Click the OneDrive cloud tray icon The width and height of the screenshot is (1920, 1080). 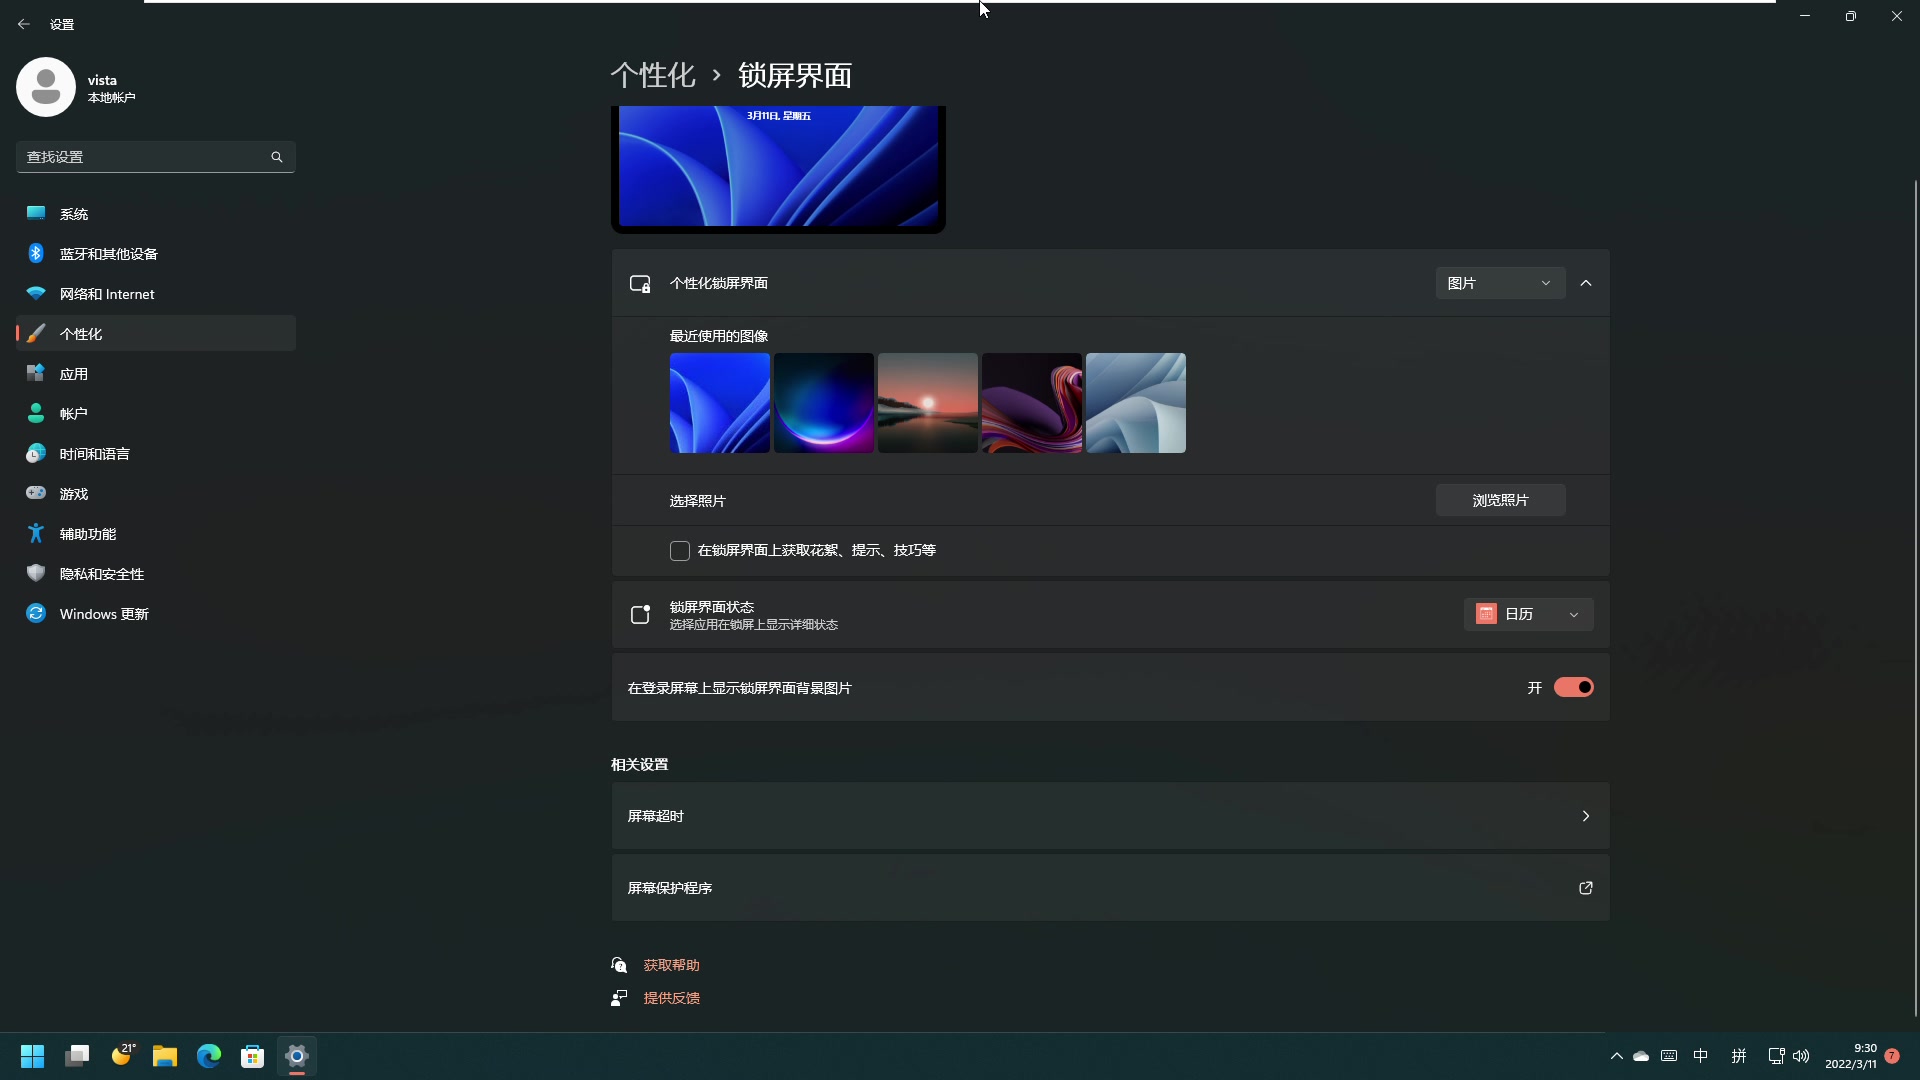(1641, 1056)
